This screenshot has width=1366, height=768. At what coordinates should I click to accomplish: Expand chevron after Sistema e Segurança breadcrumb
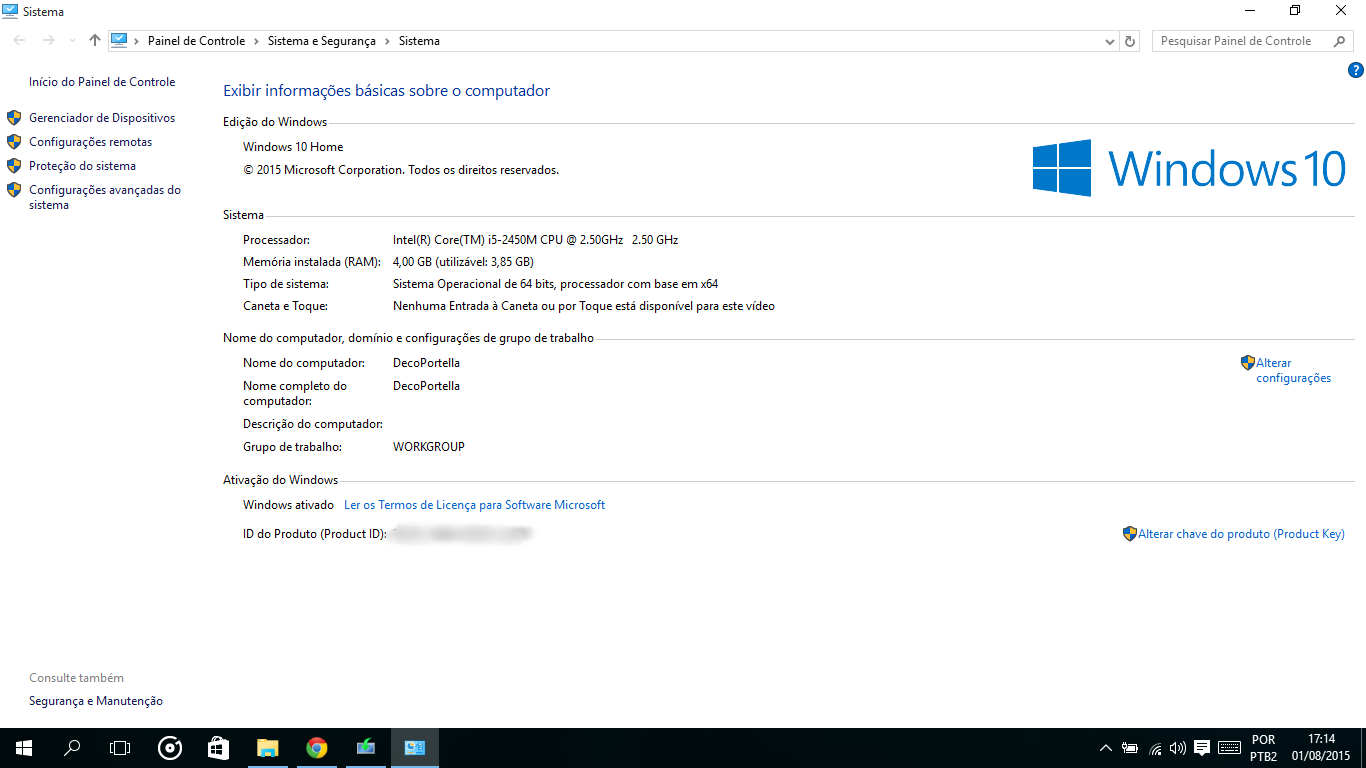(387, 41)
